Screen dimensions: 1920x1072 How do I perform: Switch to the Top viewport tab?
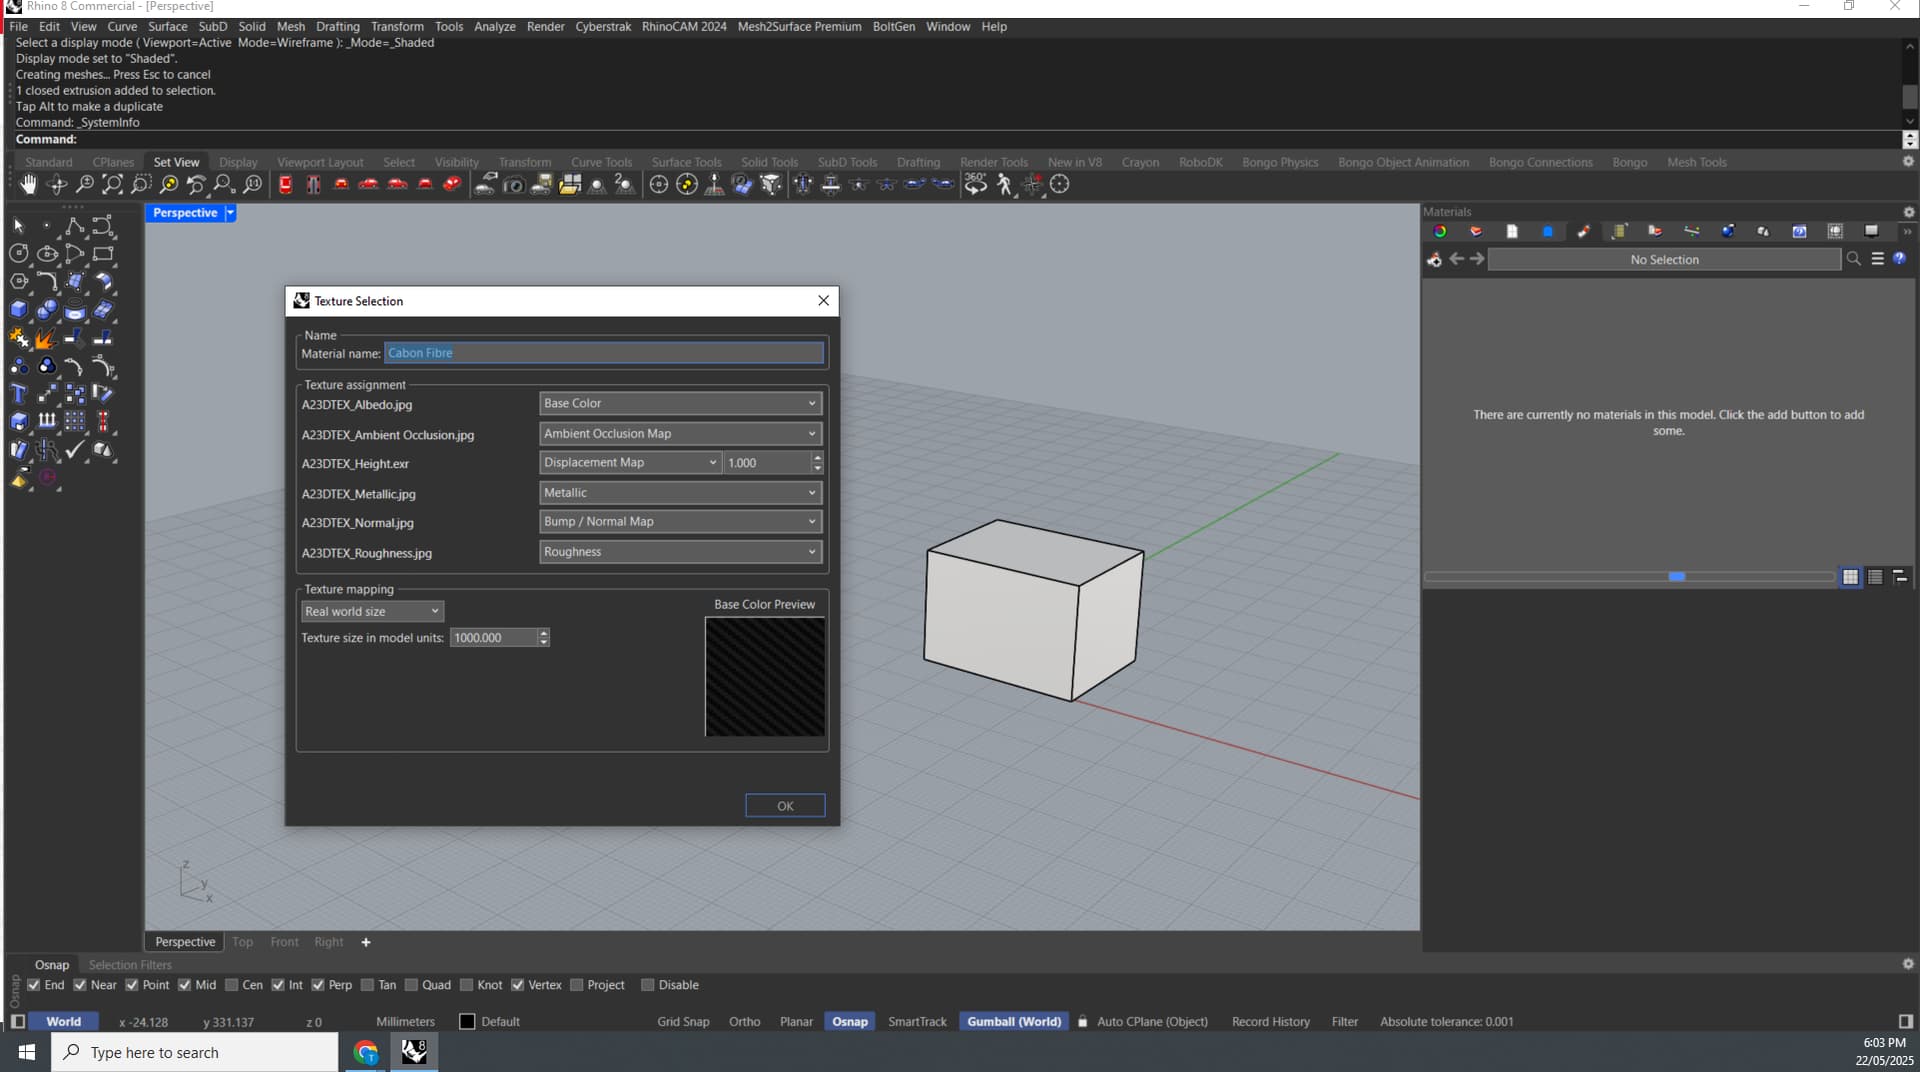242,941
